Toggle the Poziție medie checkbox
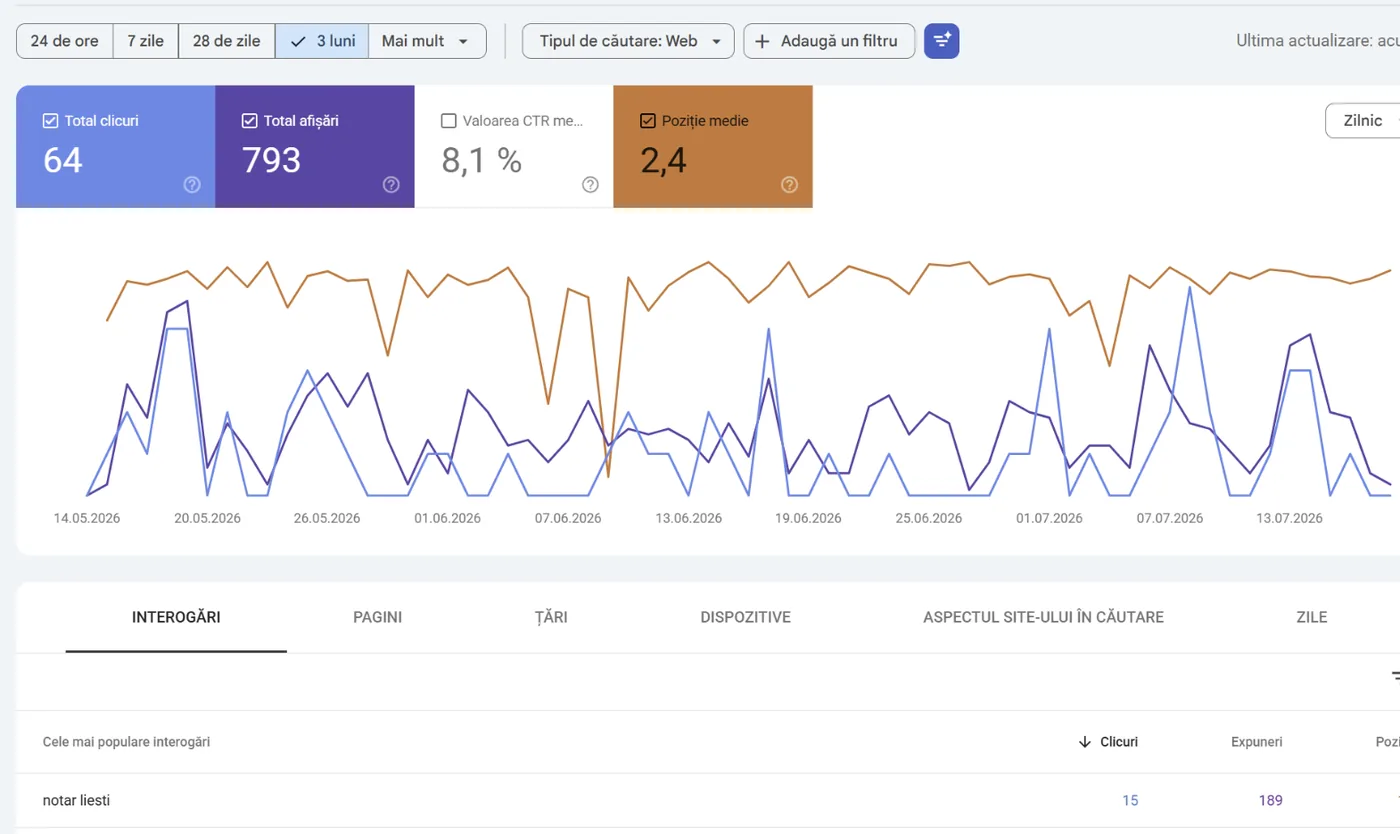1400x834 pixels. click(648, 121)
